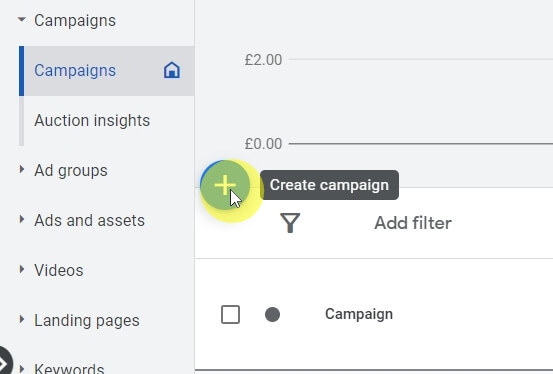Open the filter funnel icon

pyautogui.click(x=290, y=223)
